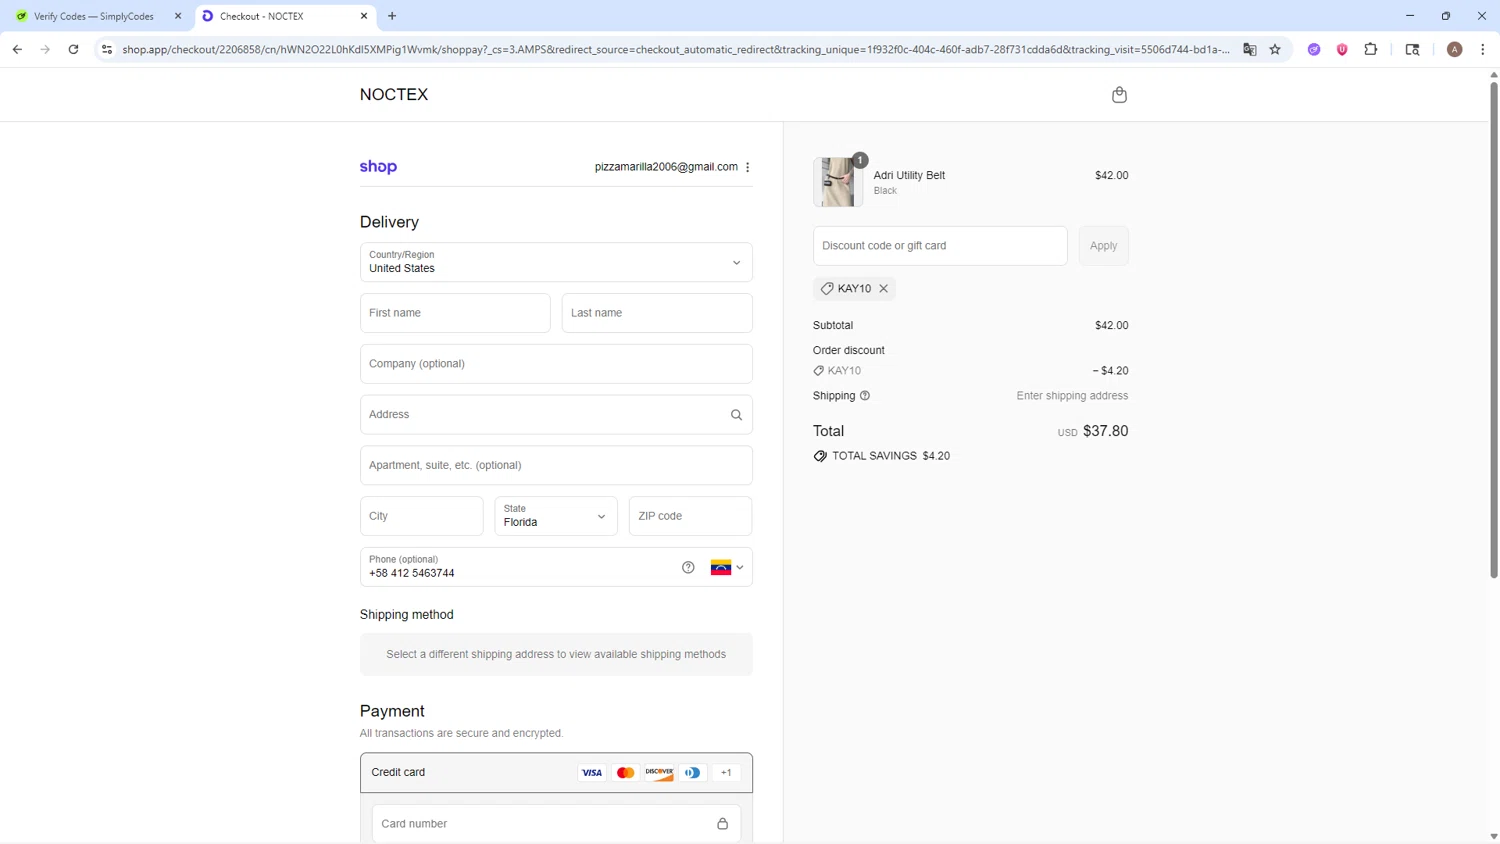Screen dimensions: 1500x844
Task: Click the Visa card icon
Action: (x=592, y=772)
